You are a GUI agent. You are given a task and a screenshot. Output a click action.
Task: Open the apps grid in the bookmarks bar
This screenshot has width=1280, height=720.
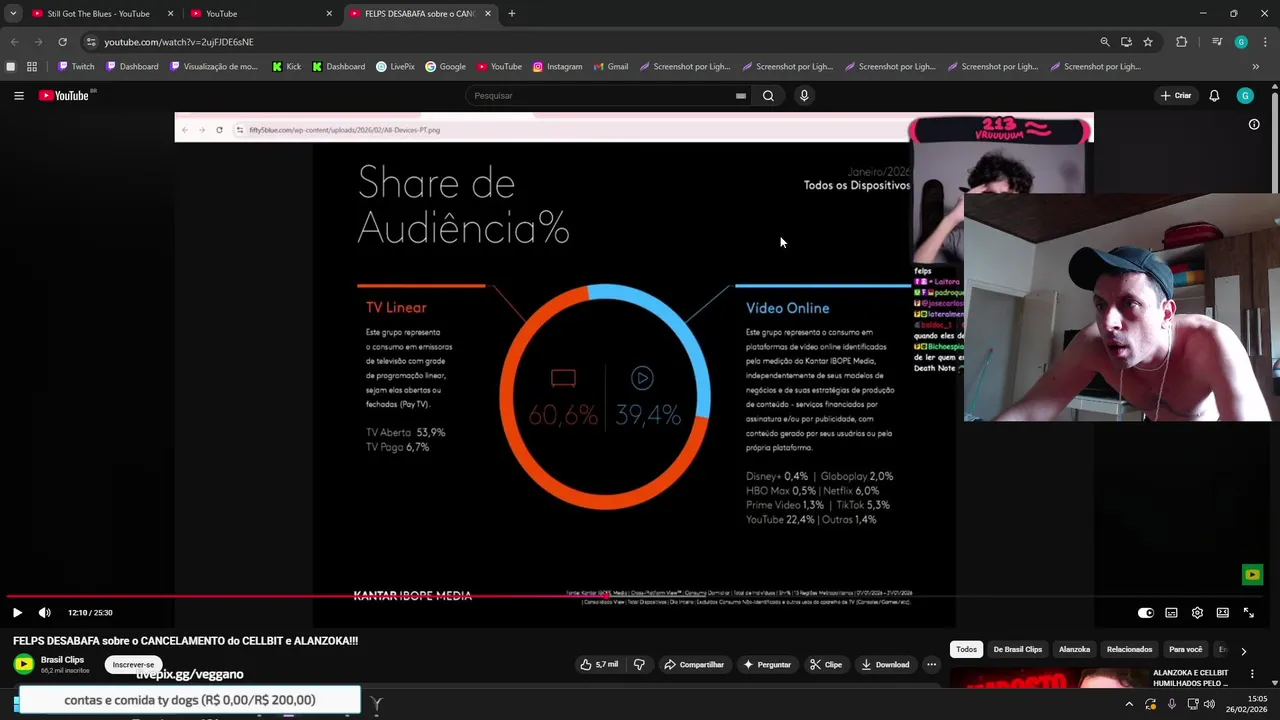point(32,67)
